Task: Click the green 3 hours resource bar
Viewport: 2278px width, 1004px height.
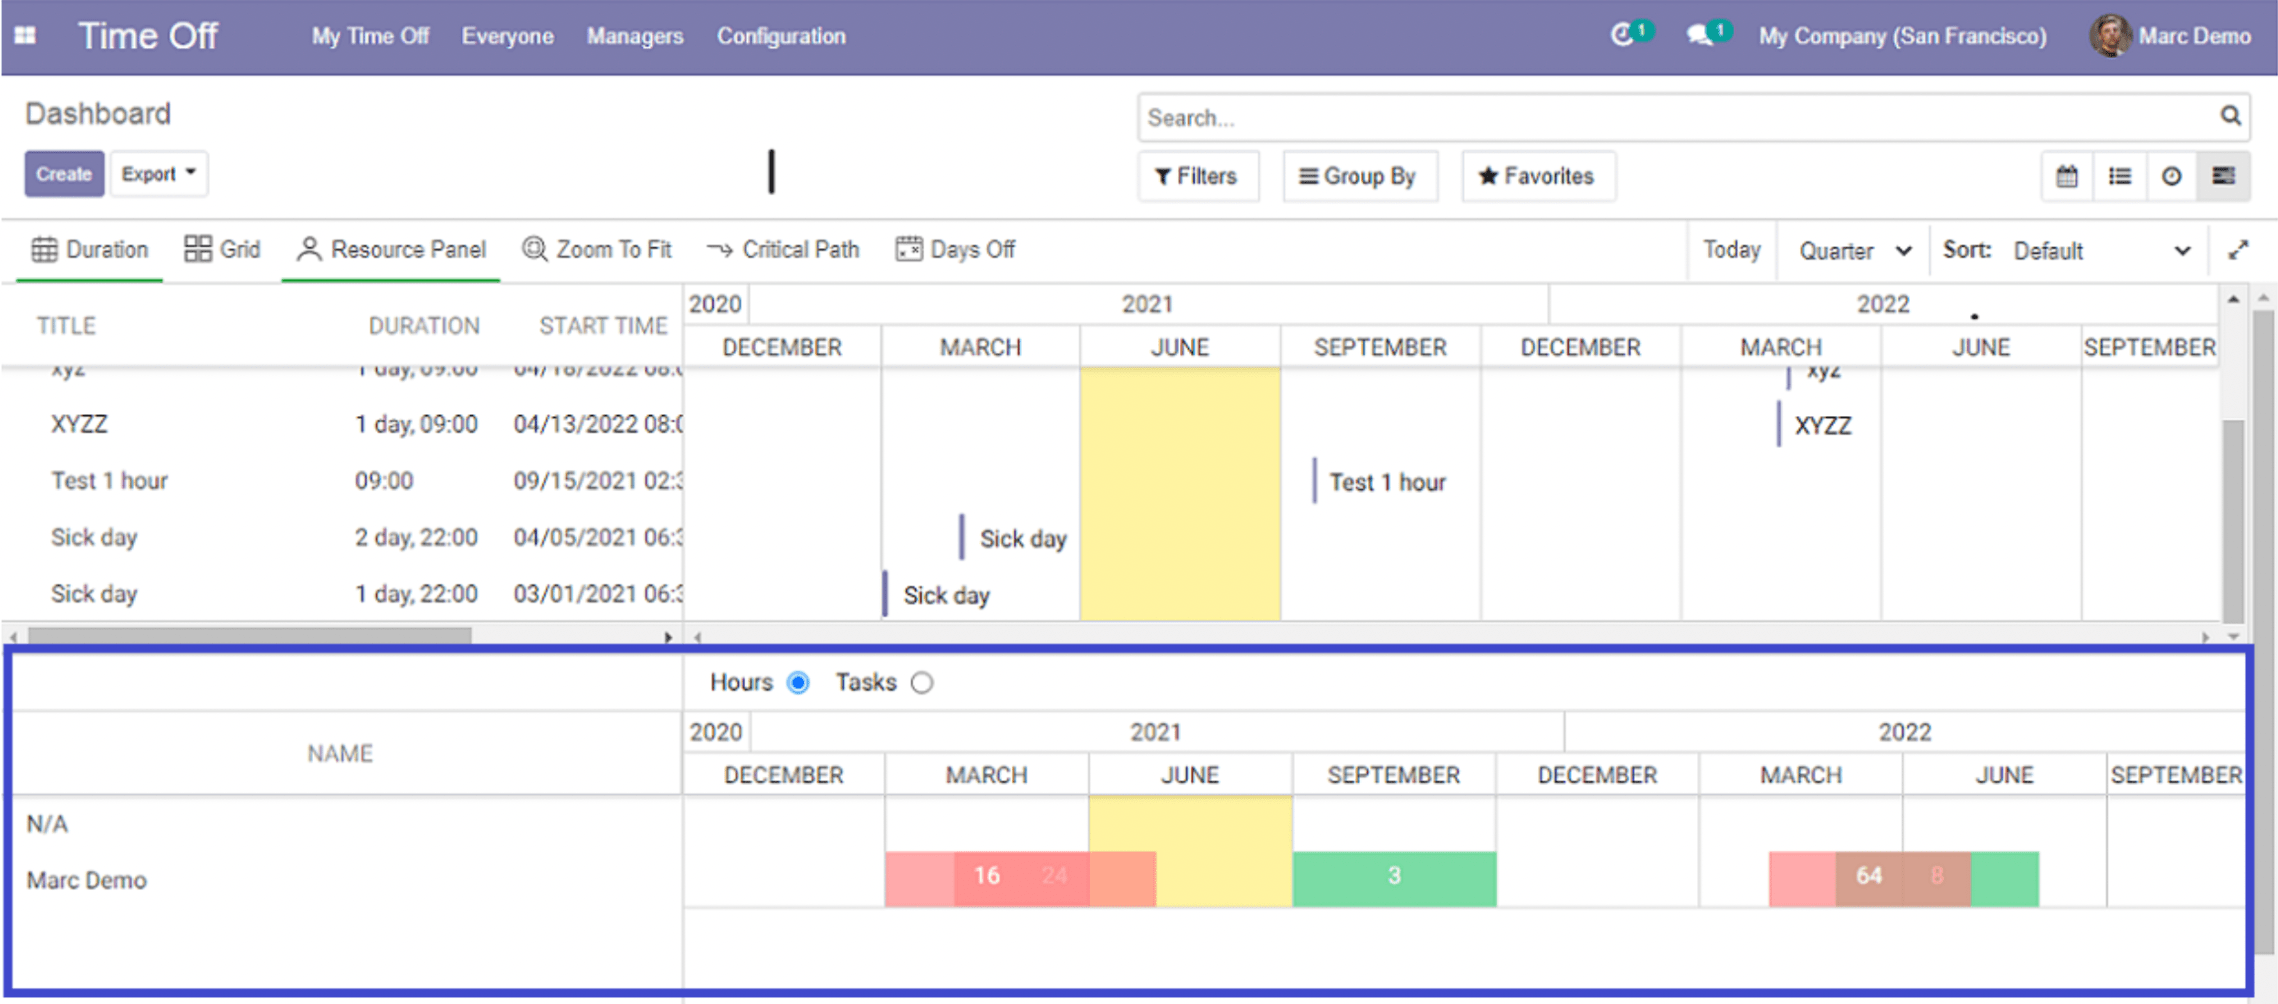Action: coord(1394,878)
